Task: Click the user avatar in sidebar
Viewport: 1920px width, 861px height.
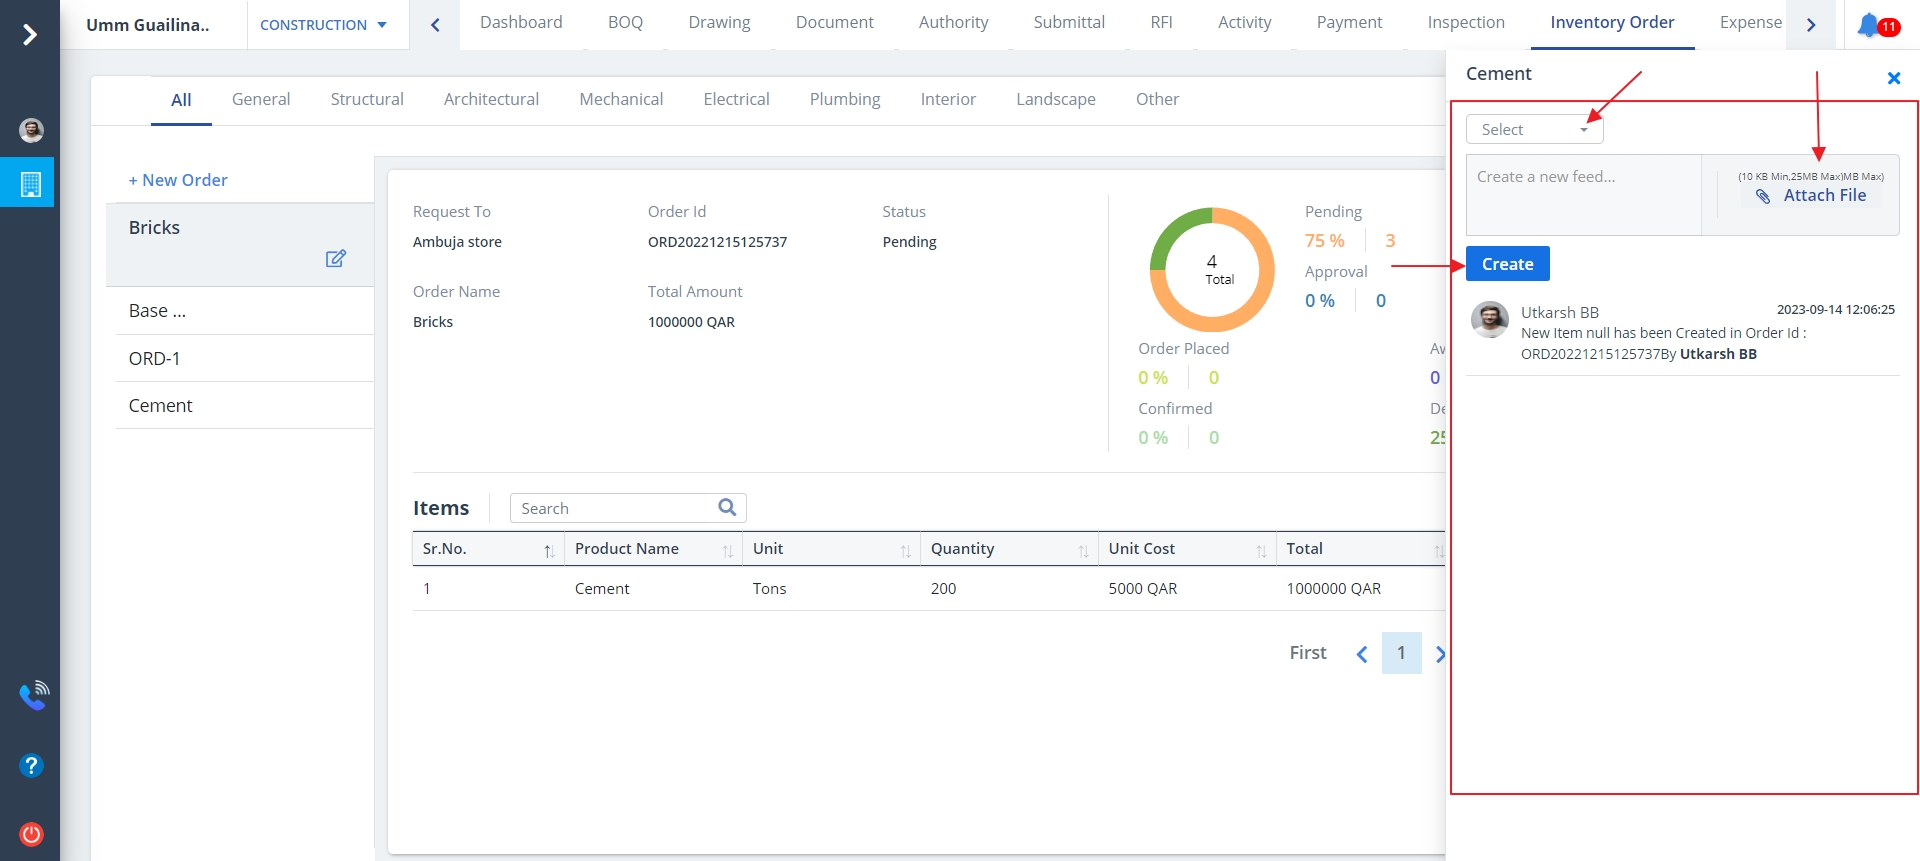Action: click(31, 130)
